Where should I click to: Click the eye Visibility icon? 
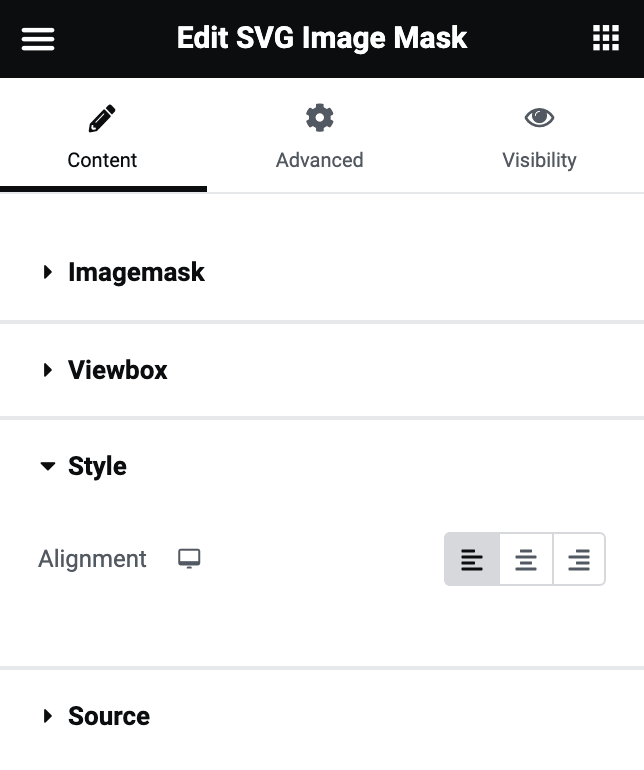pos(539,117)
